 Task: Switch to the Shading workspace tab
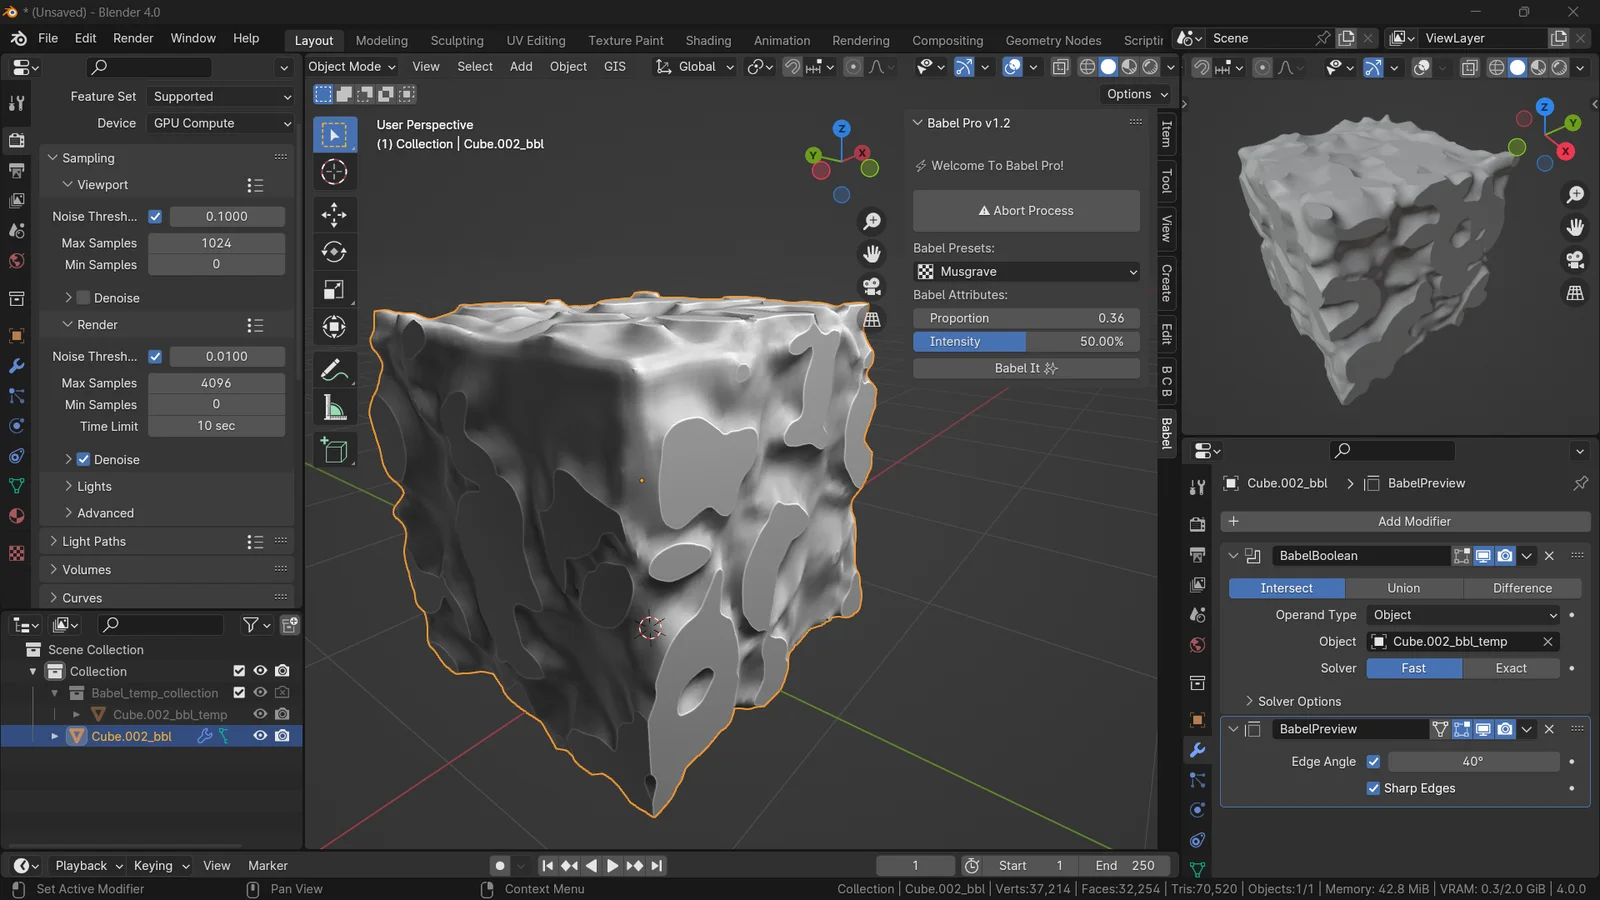point(708,40)
